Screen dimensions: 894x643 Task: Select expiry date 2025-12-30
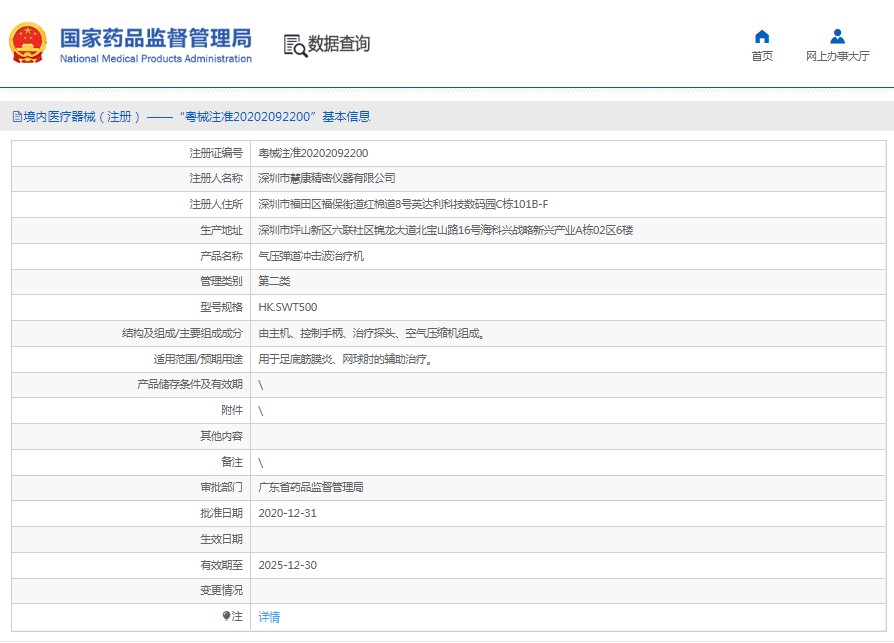point(287,565)
